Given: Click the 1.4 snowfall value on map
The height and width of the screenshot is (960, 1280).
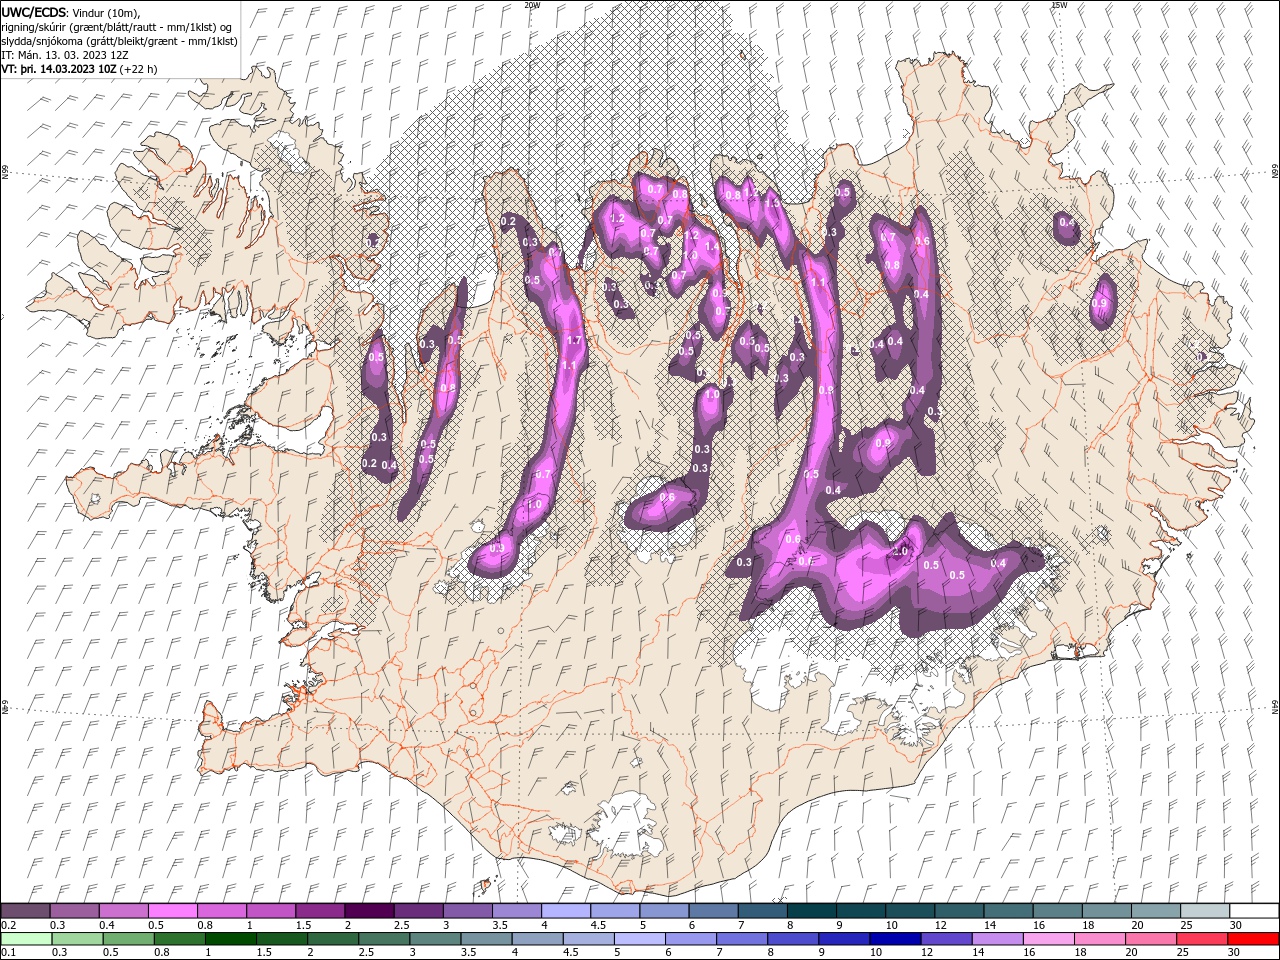Looking at the screenshot, I should tap(712, 245).
